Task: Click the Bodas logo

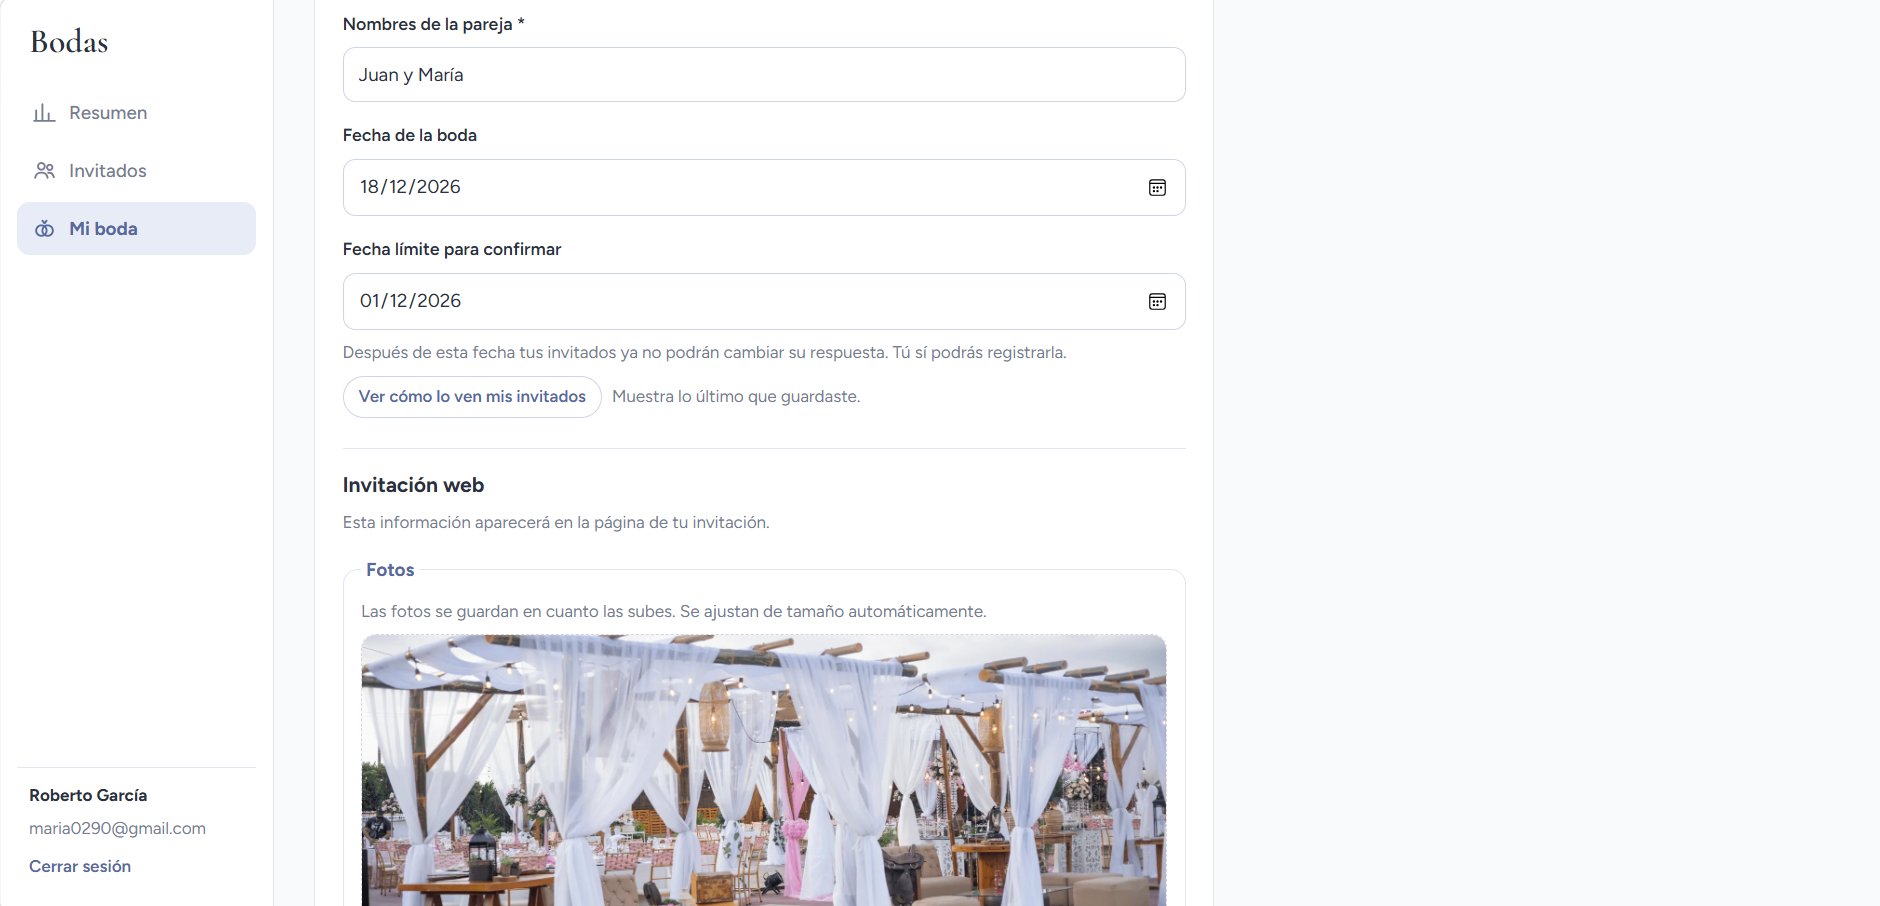Action: point(69,42)
